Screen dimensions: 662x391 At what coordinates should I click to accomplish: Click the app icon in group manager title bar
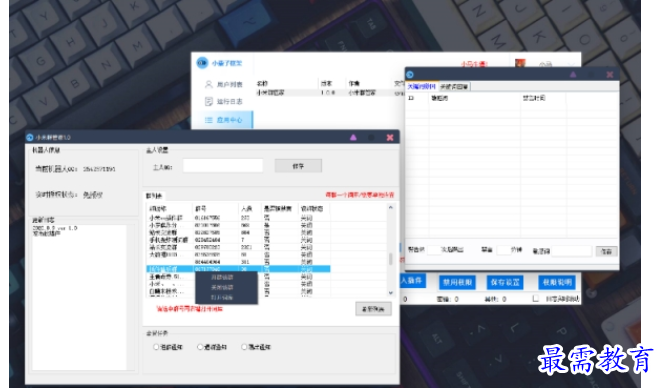(x=30, y=137)
